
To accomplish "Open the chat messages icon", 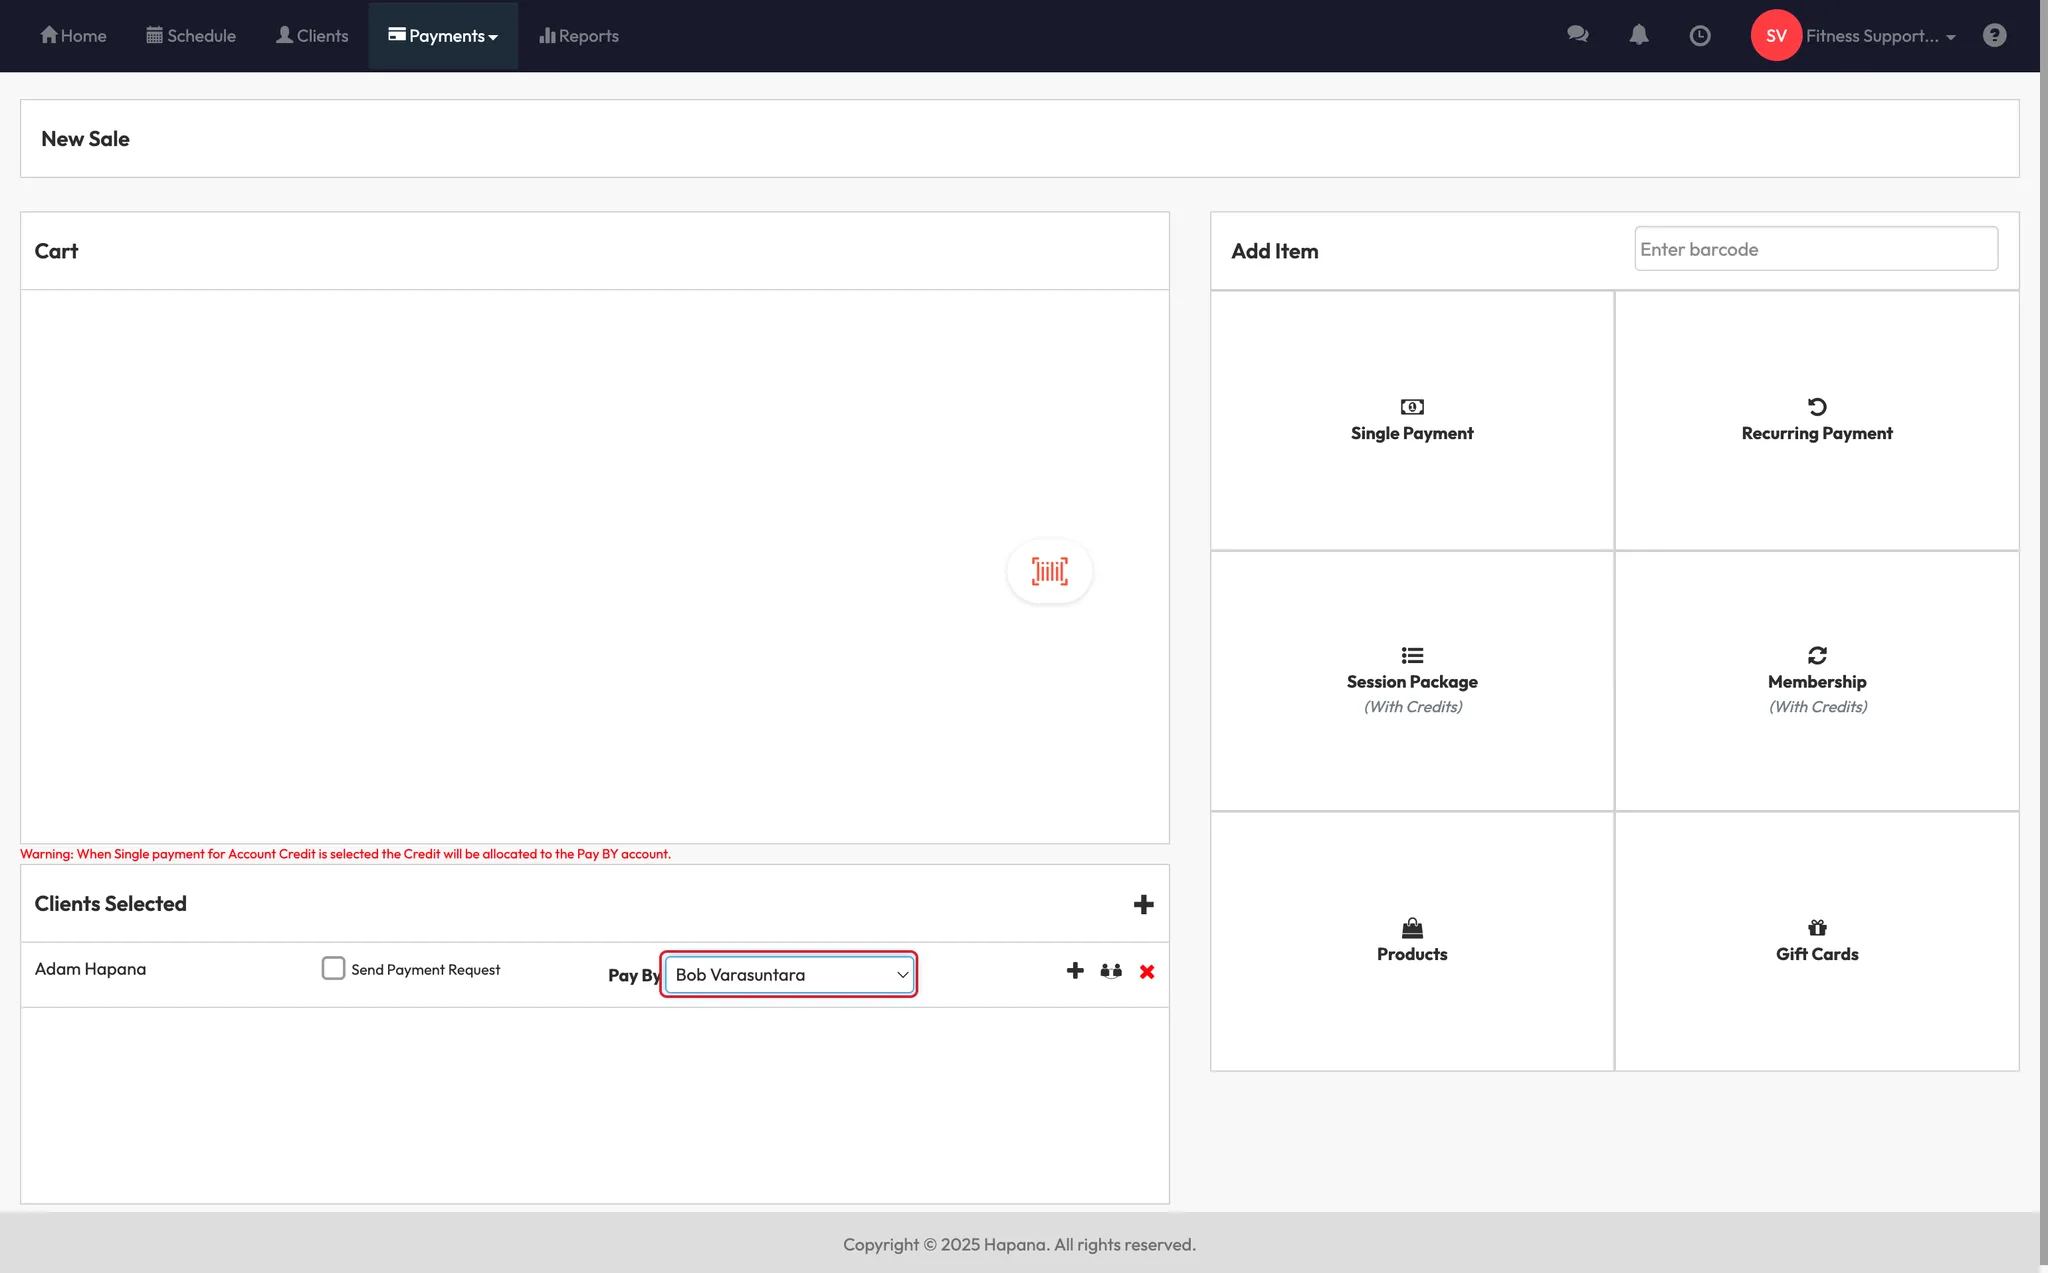I will coord(1577,35).
